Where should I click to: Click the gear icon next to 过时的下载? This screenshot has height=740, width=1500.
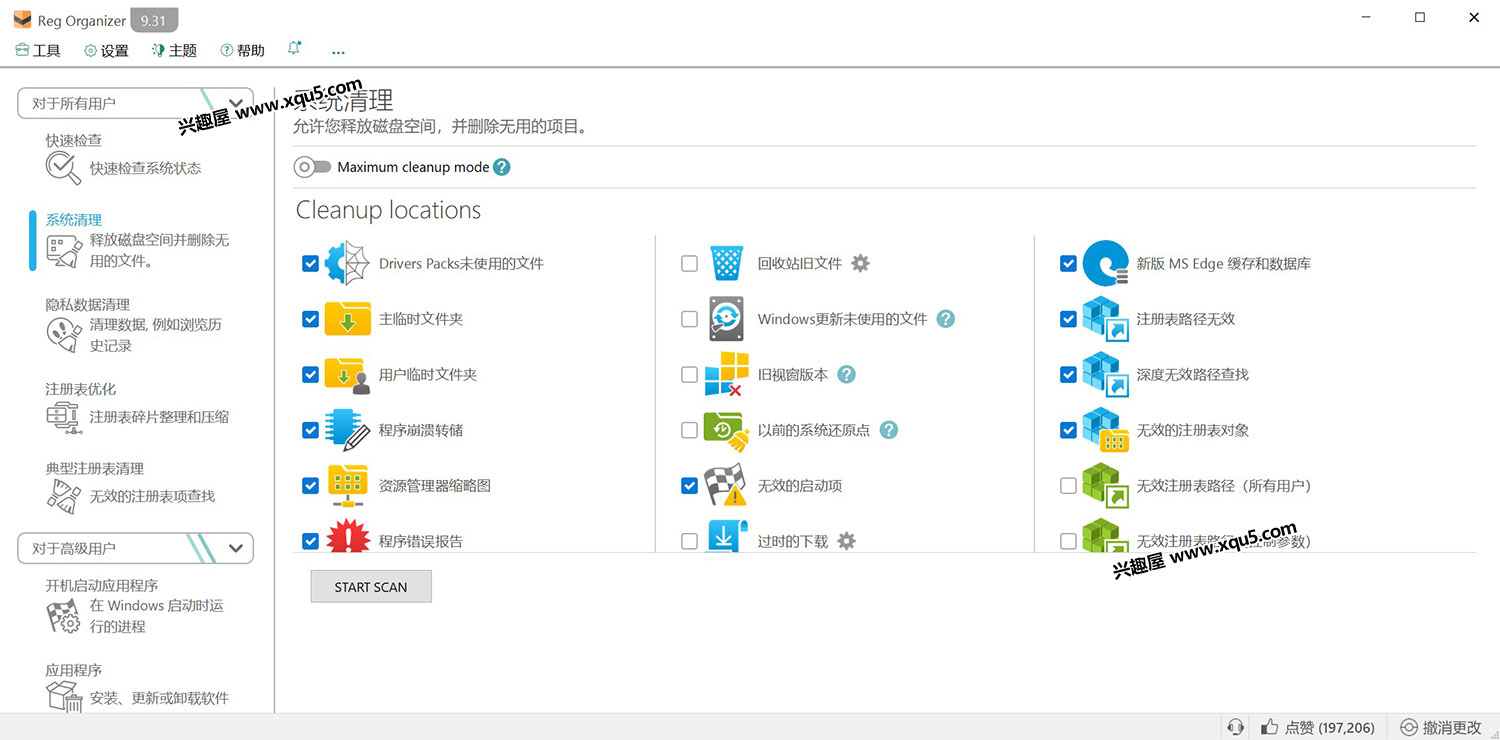(846, 541)
